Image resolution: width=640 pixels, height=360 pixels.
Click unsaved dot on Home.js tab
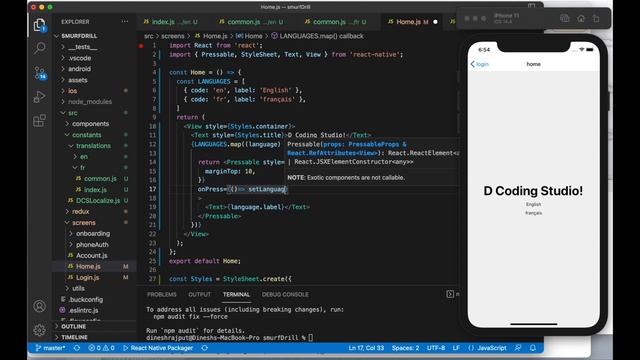(x=435, y=22)
